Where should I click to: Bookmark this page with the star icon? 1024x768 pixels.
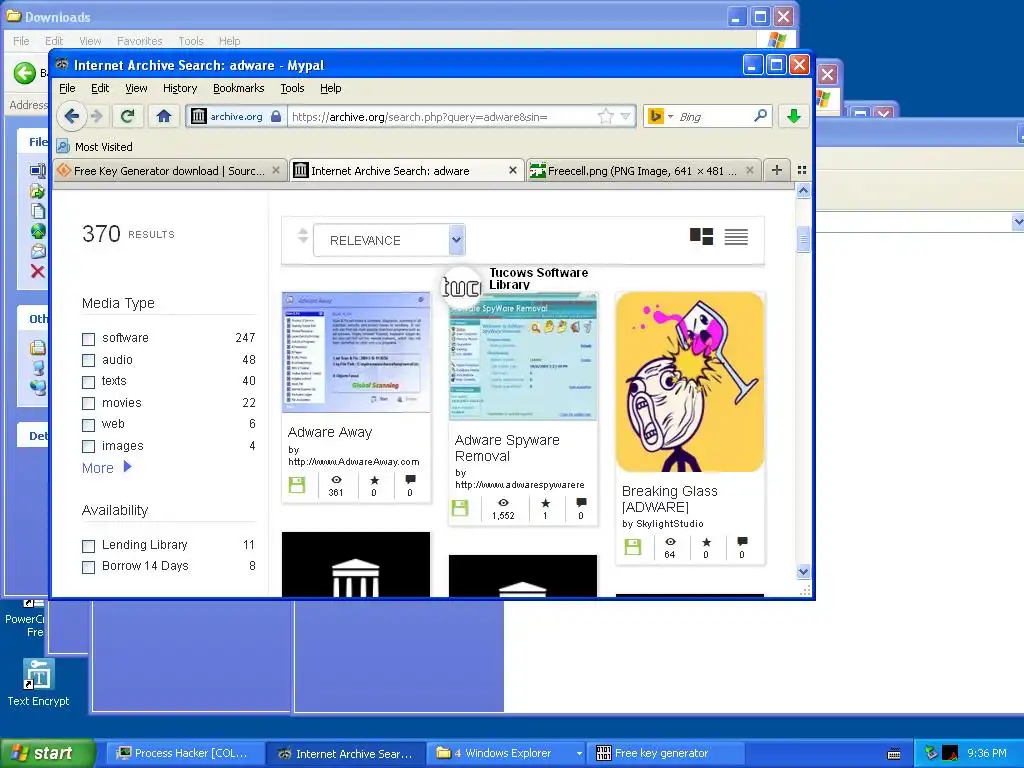[605, 116]
